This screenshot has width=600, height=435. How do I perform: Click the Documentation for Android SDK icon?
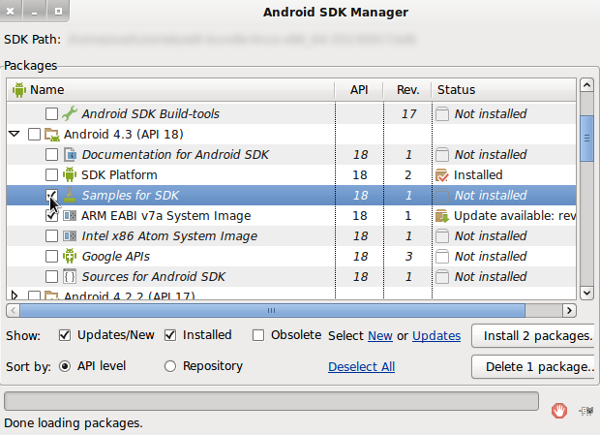(70, 155)
